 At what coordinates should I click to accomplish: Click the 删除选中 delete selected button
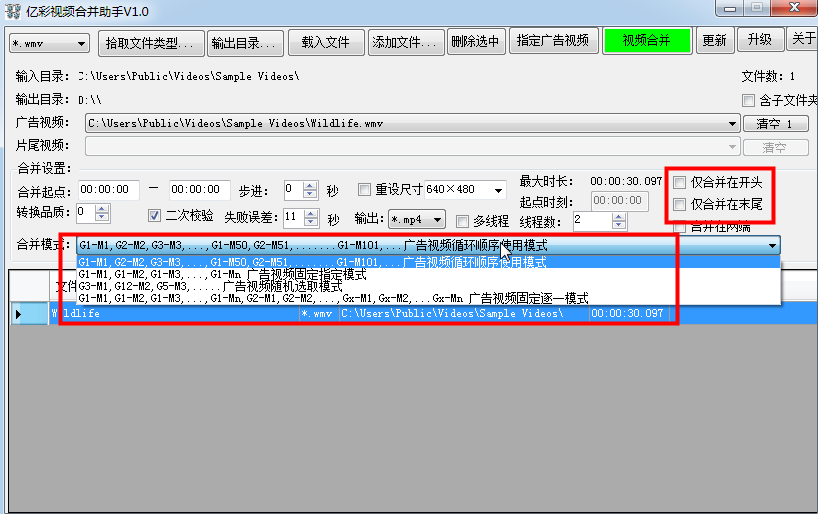tap(477, 42)
